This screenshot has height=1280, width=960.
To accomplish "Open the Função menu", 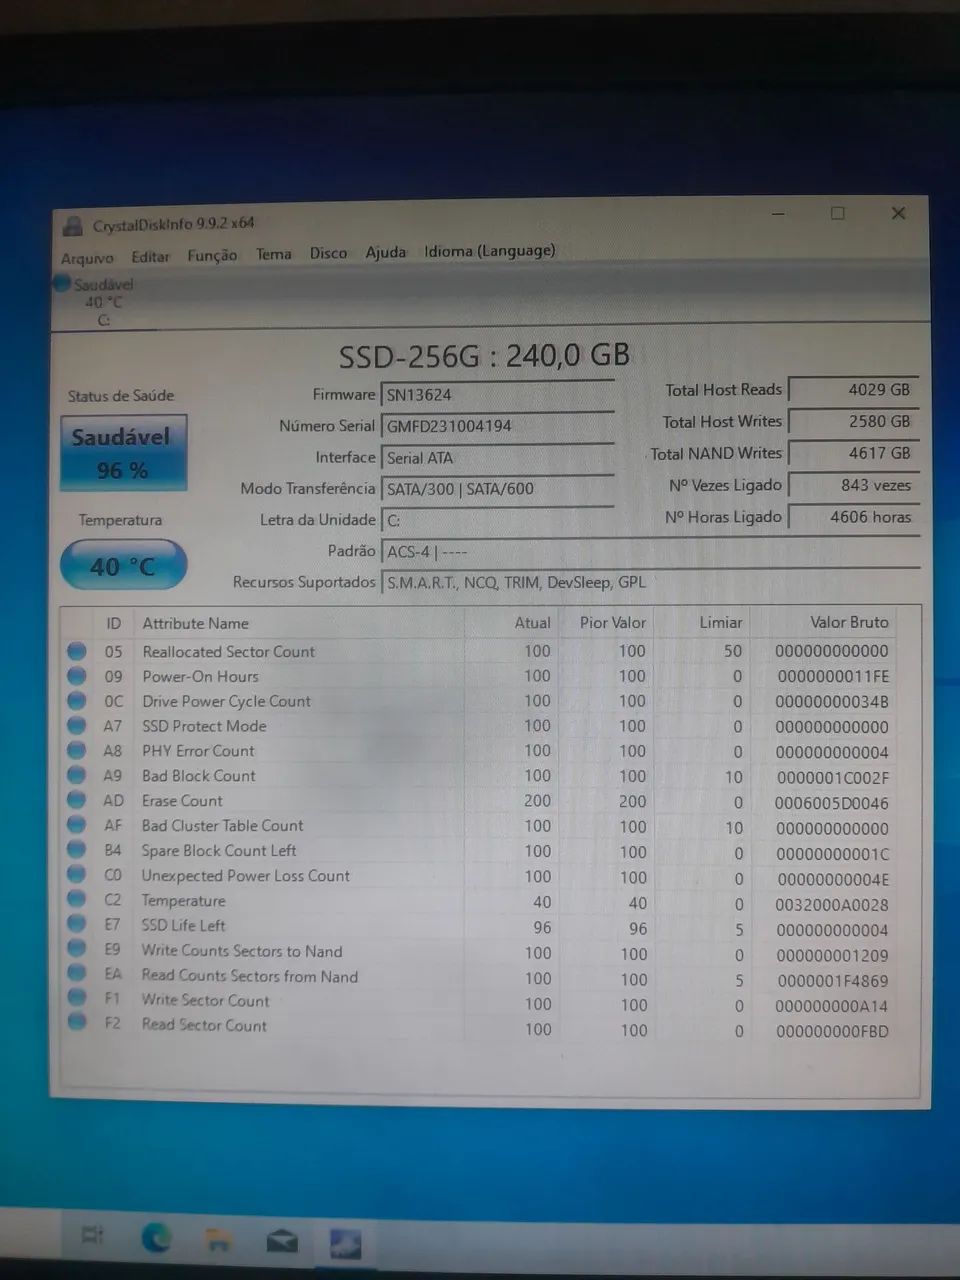I will point(212,255).
